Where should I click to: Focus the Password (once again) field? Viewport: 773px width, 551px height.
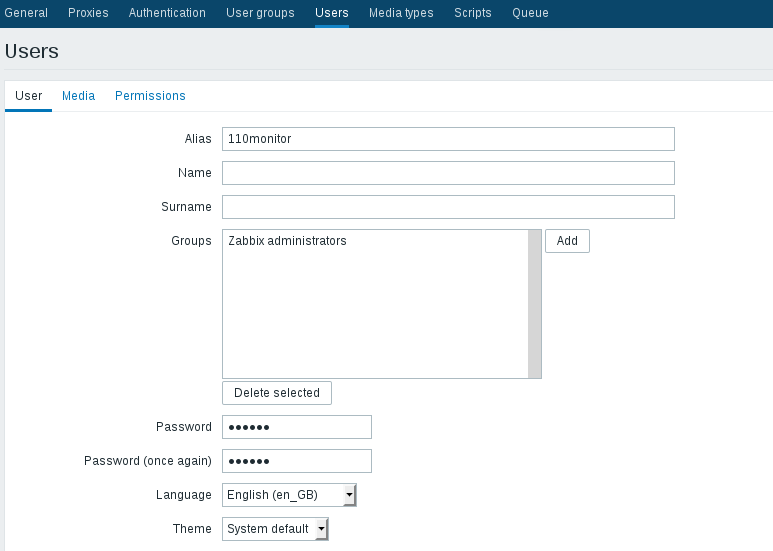click(297, 461)
